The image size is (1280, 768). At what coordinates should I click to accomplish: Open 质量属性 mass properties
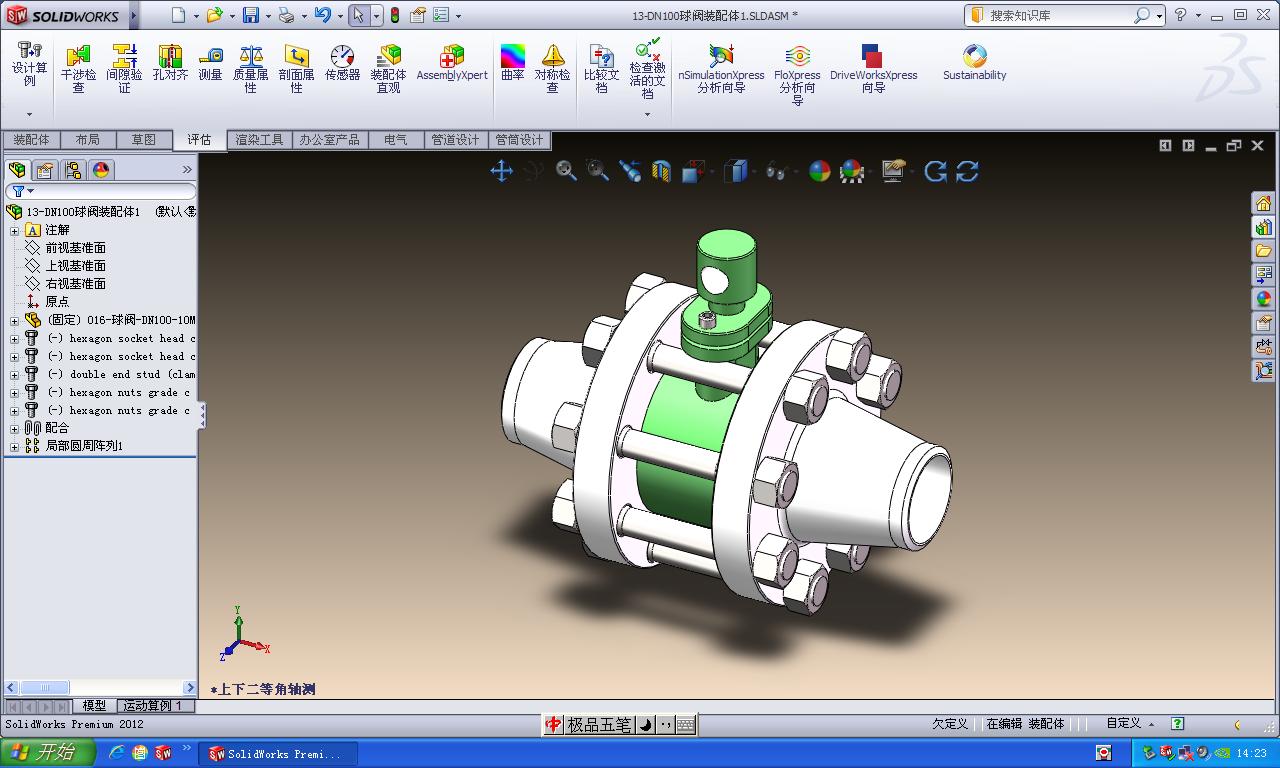pyautogui.click(x=251, y=68)
